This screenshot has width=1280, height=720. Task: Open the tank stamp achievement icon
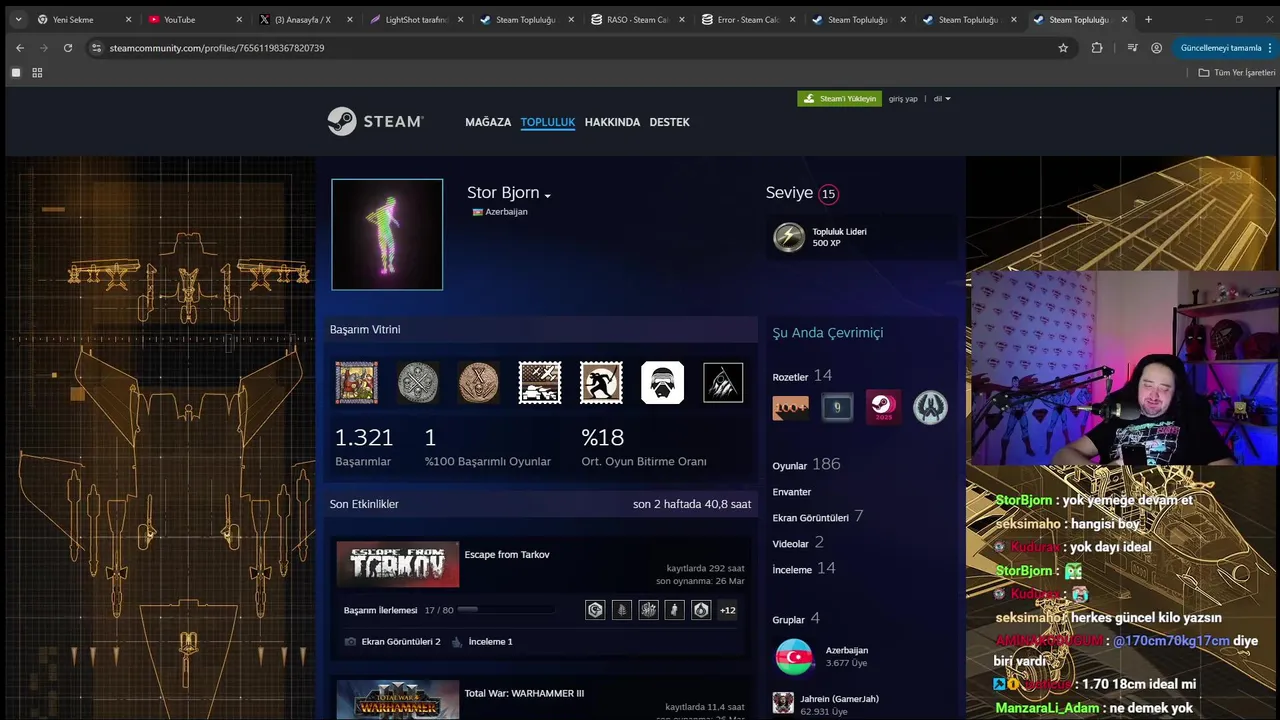(x=540, y=382)
